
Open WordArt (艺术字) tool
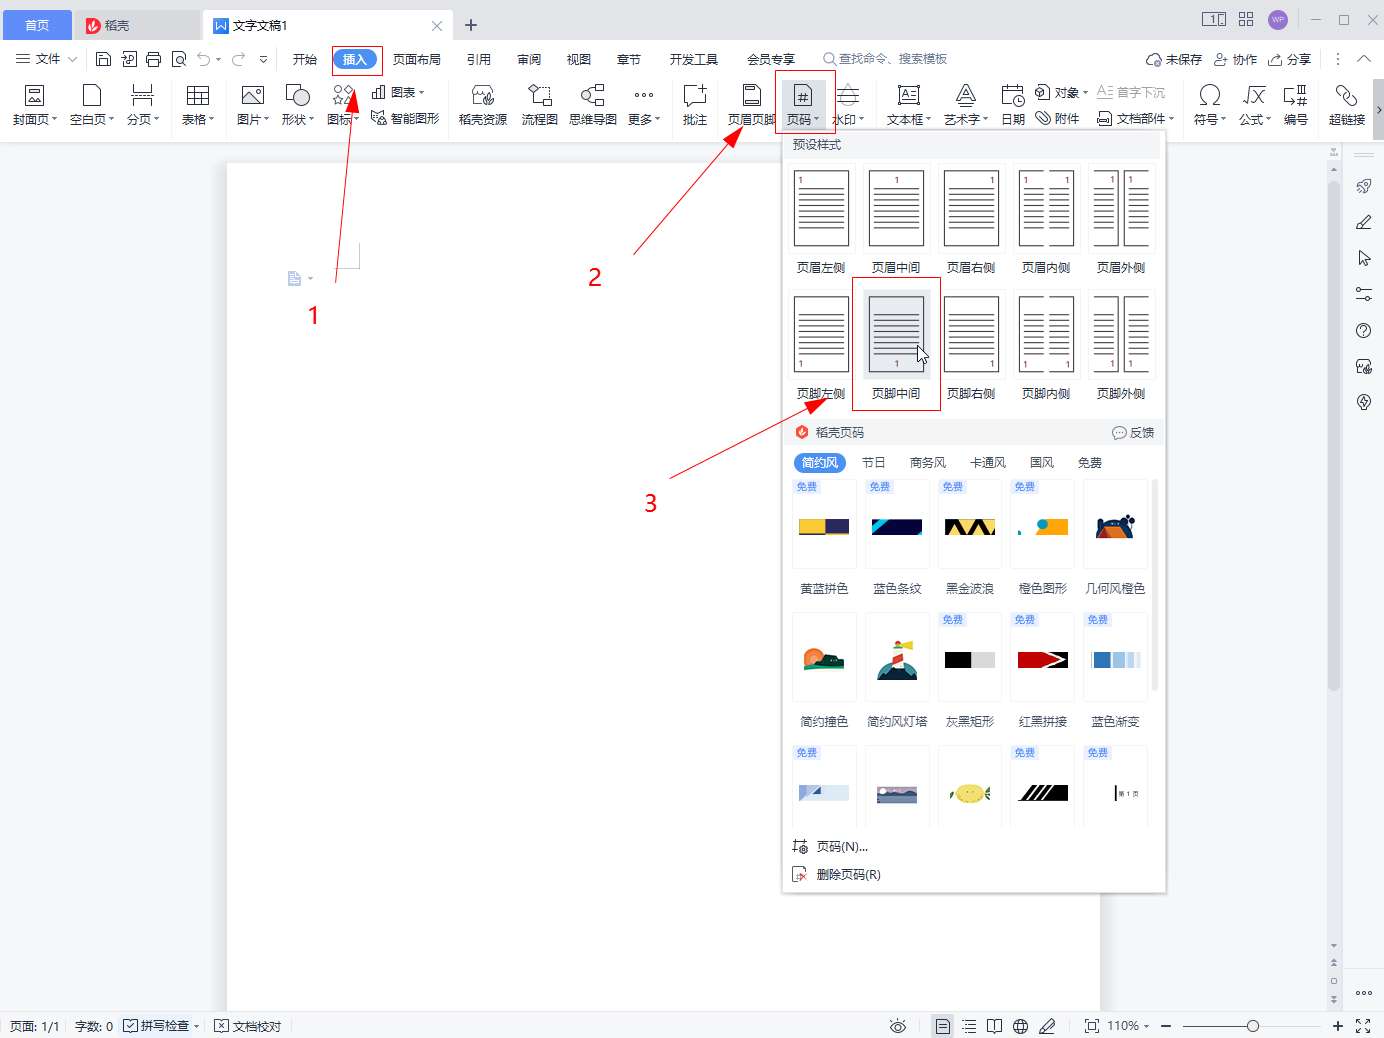tap(966, 105)
